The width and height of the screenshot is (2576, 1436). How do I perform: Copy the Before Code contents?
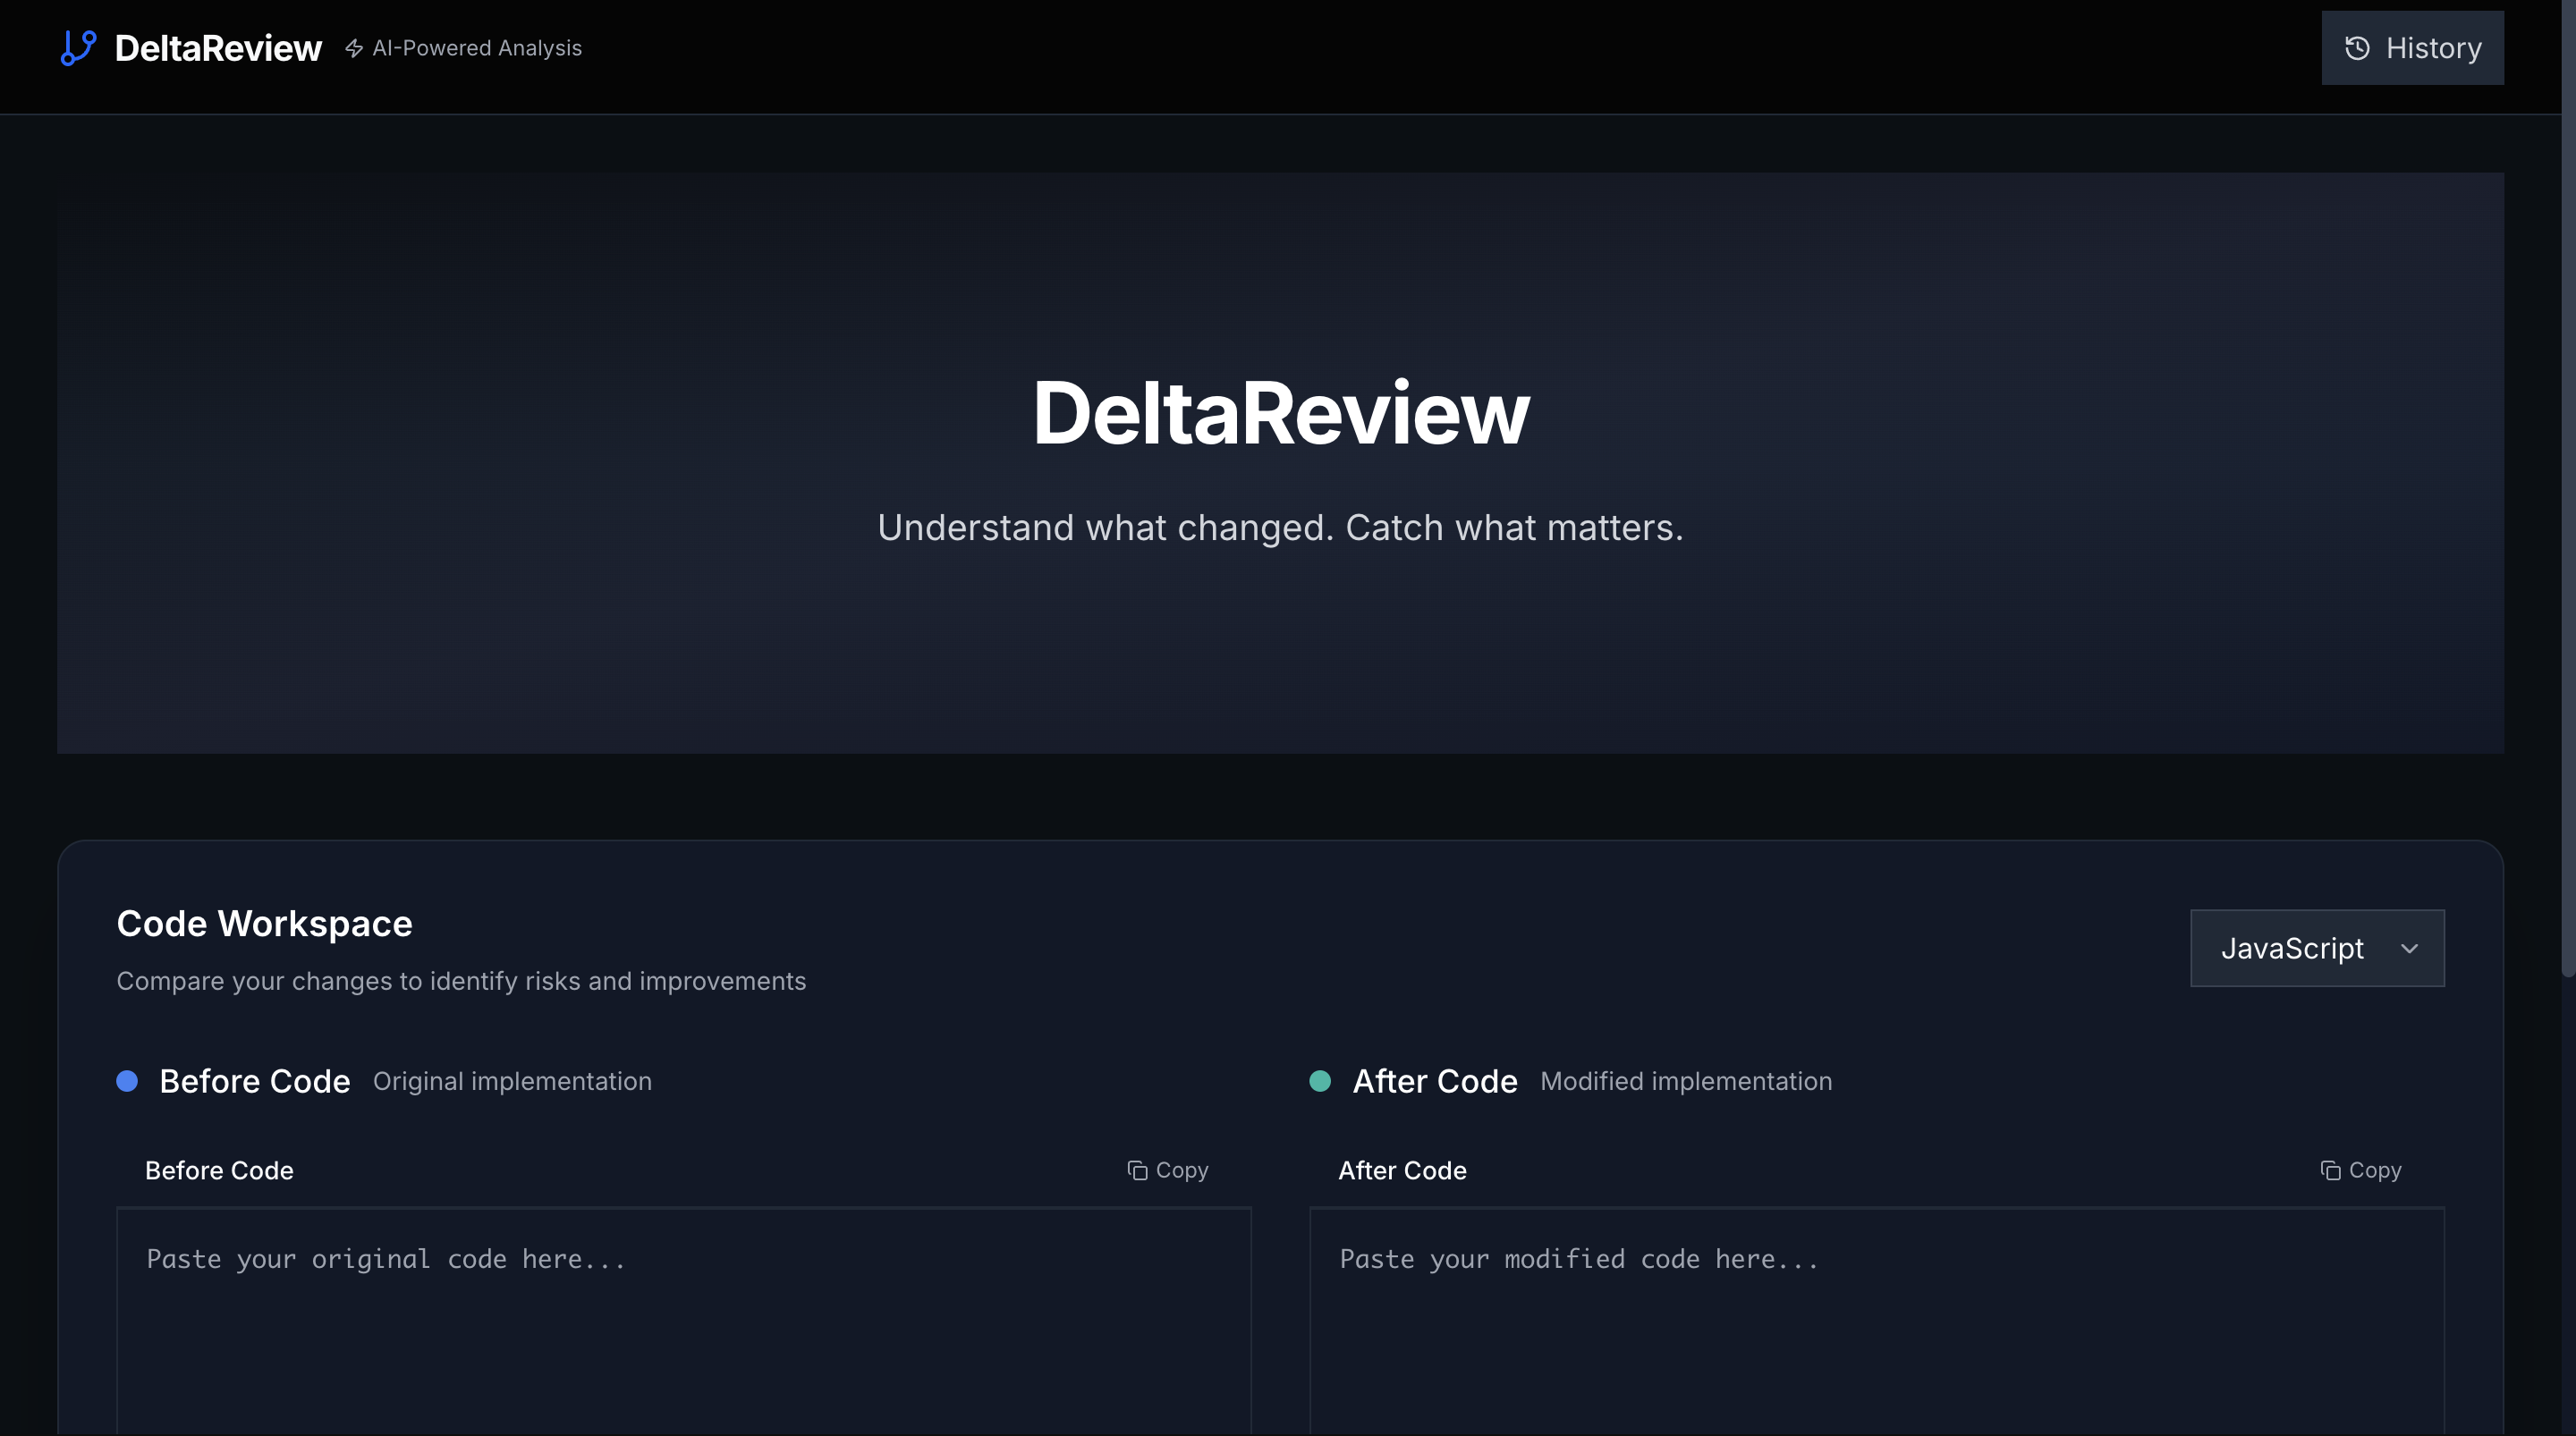(1167, 1170)
